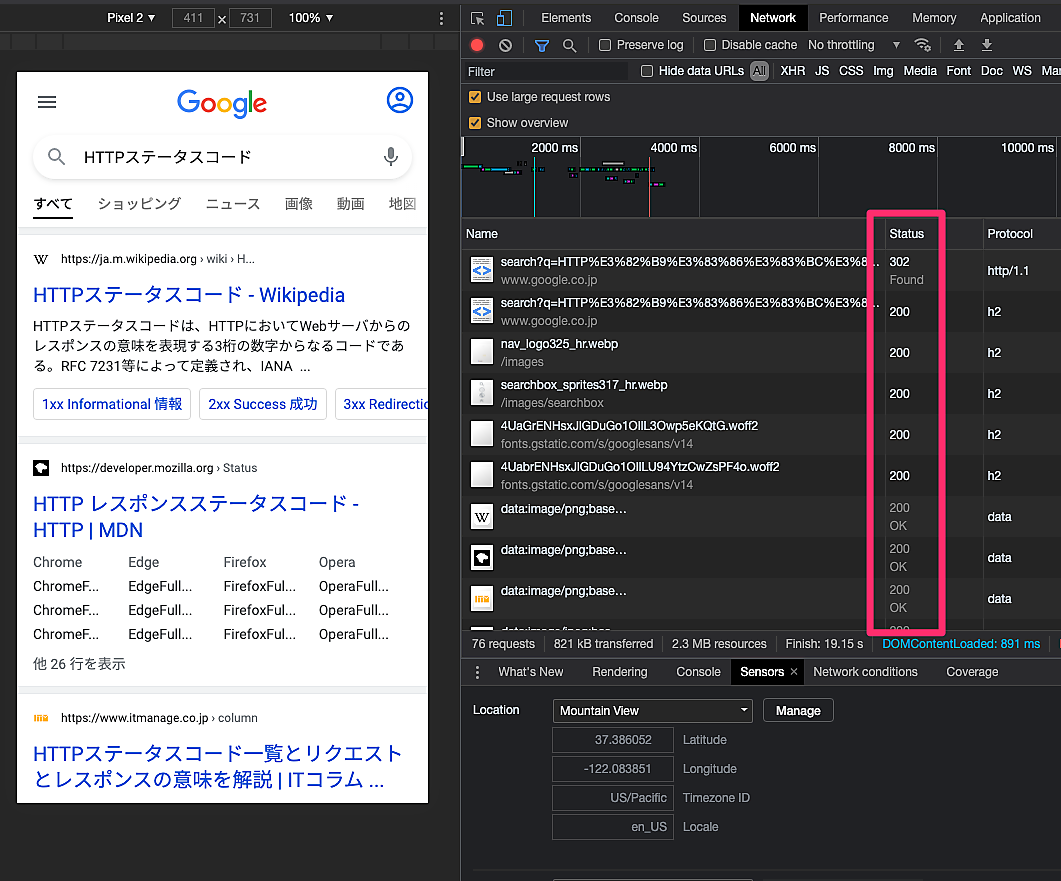
Task: Open the Pixel 2 device selector
Action: pos(130,18)
